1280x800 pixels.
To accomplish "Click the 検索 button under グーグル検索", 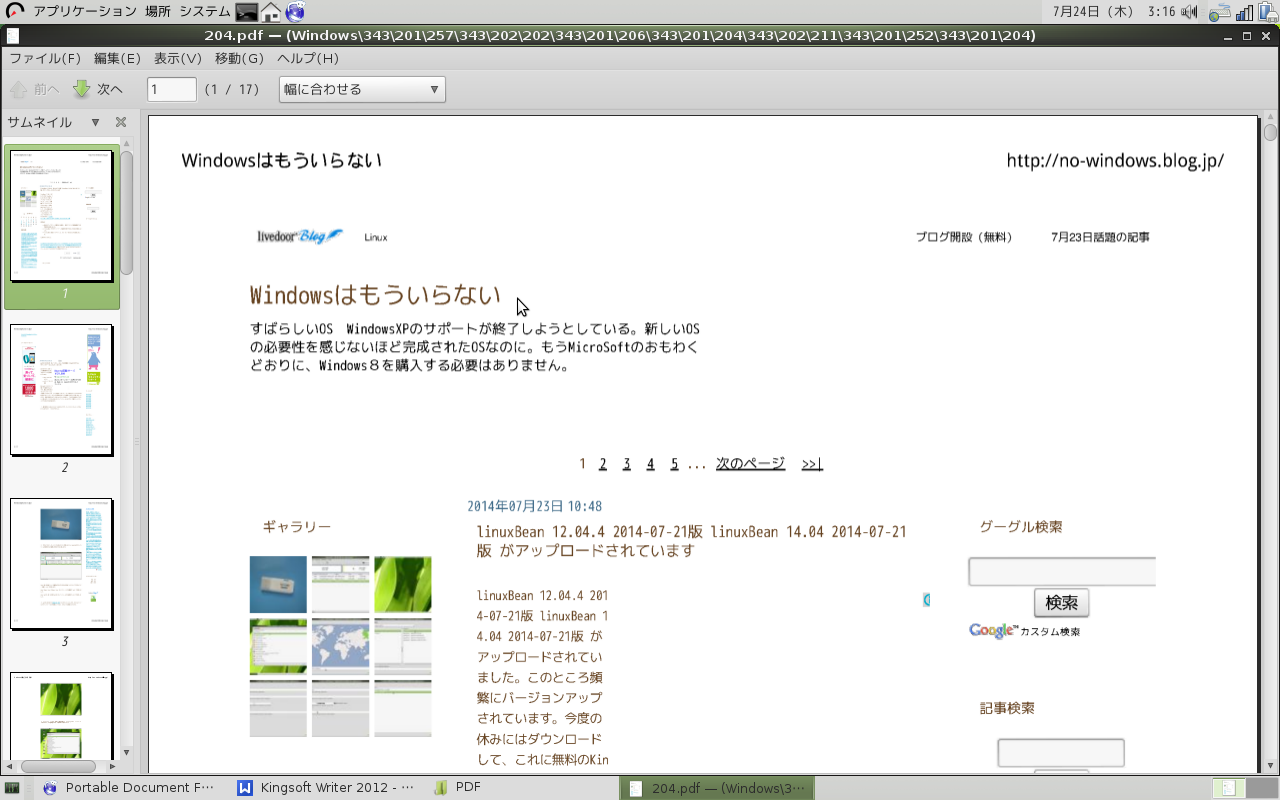I will (1061, 603).
